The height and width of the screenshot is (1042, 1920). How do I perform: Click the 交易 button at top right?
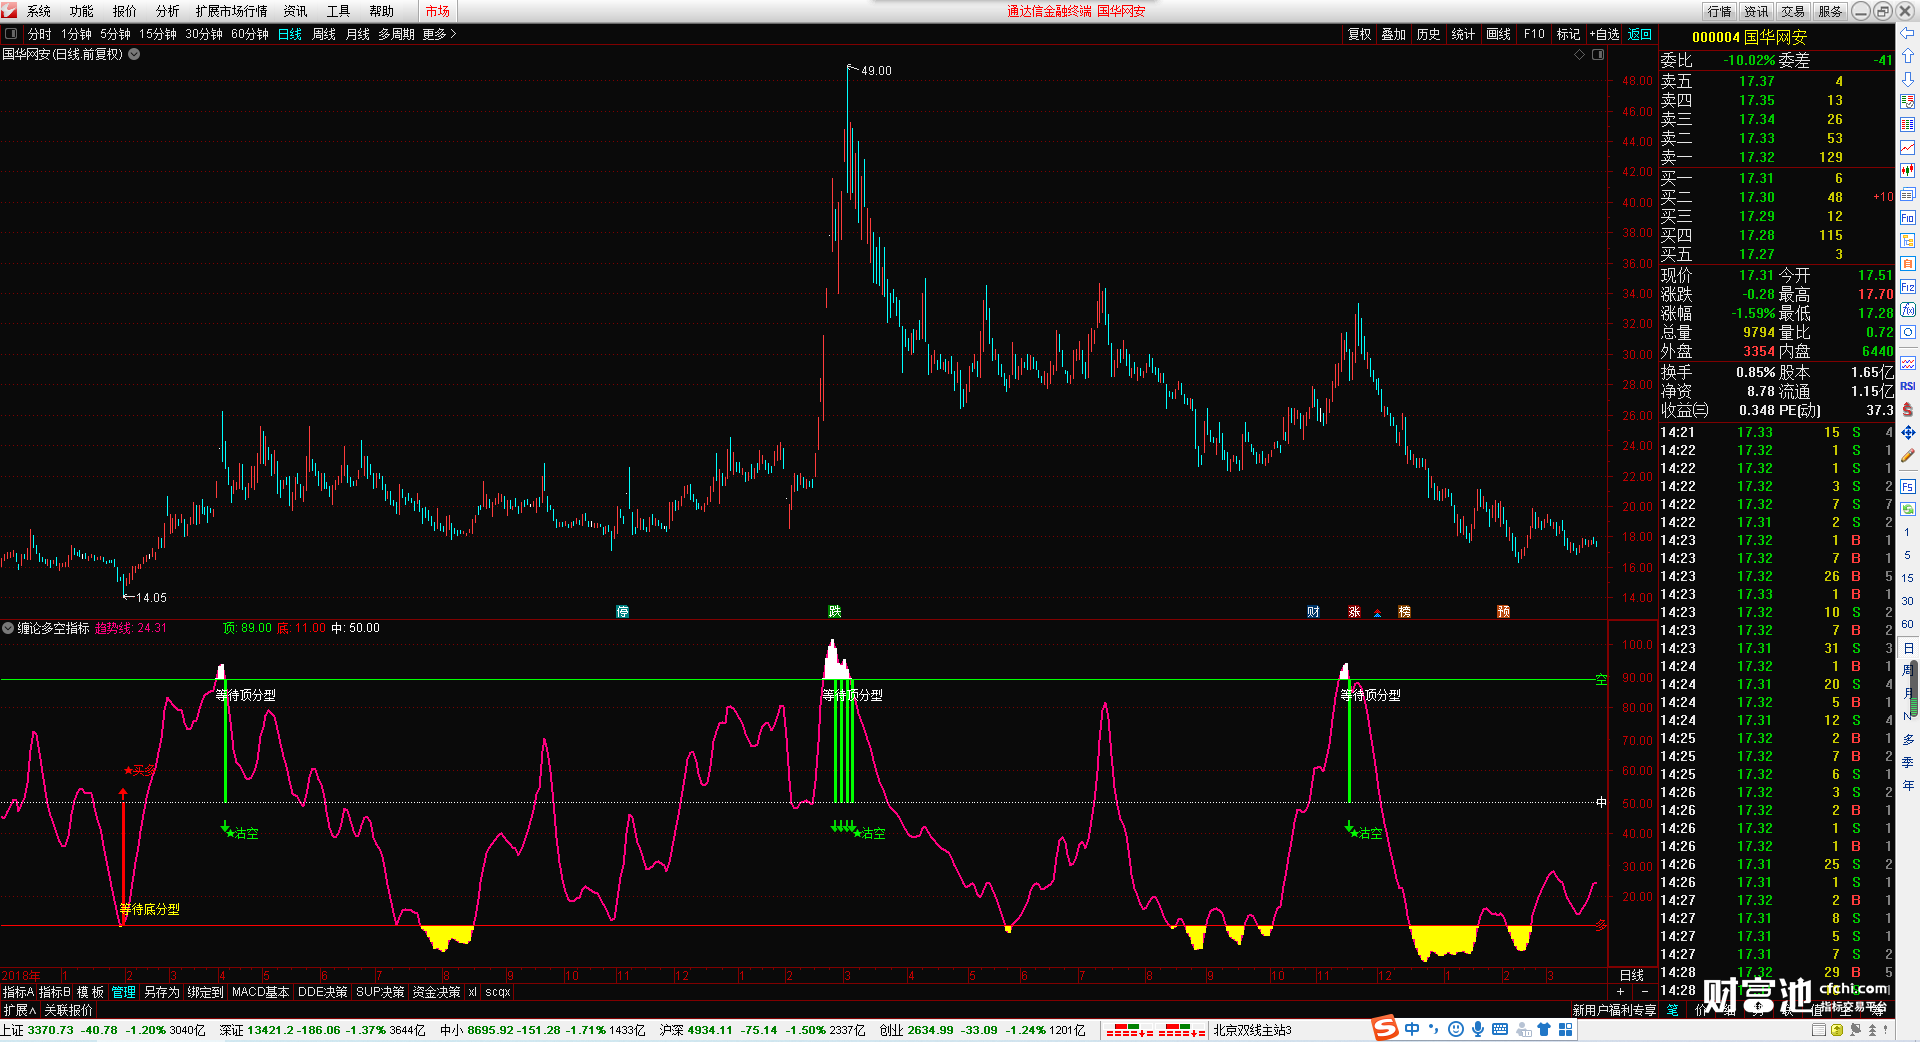[x=1793, y=11]
